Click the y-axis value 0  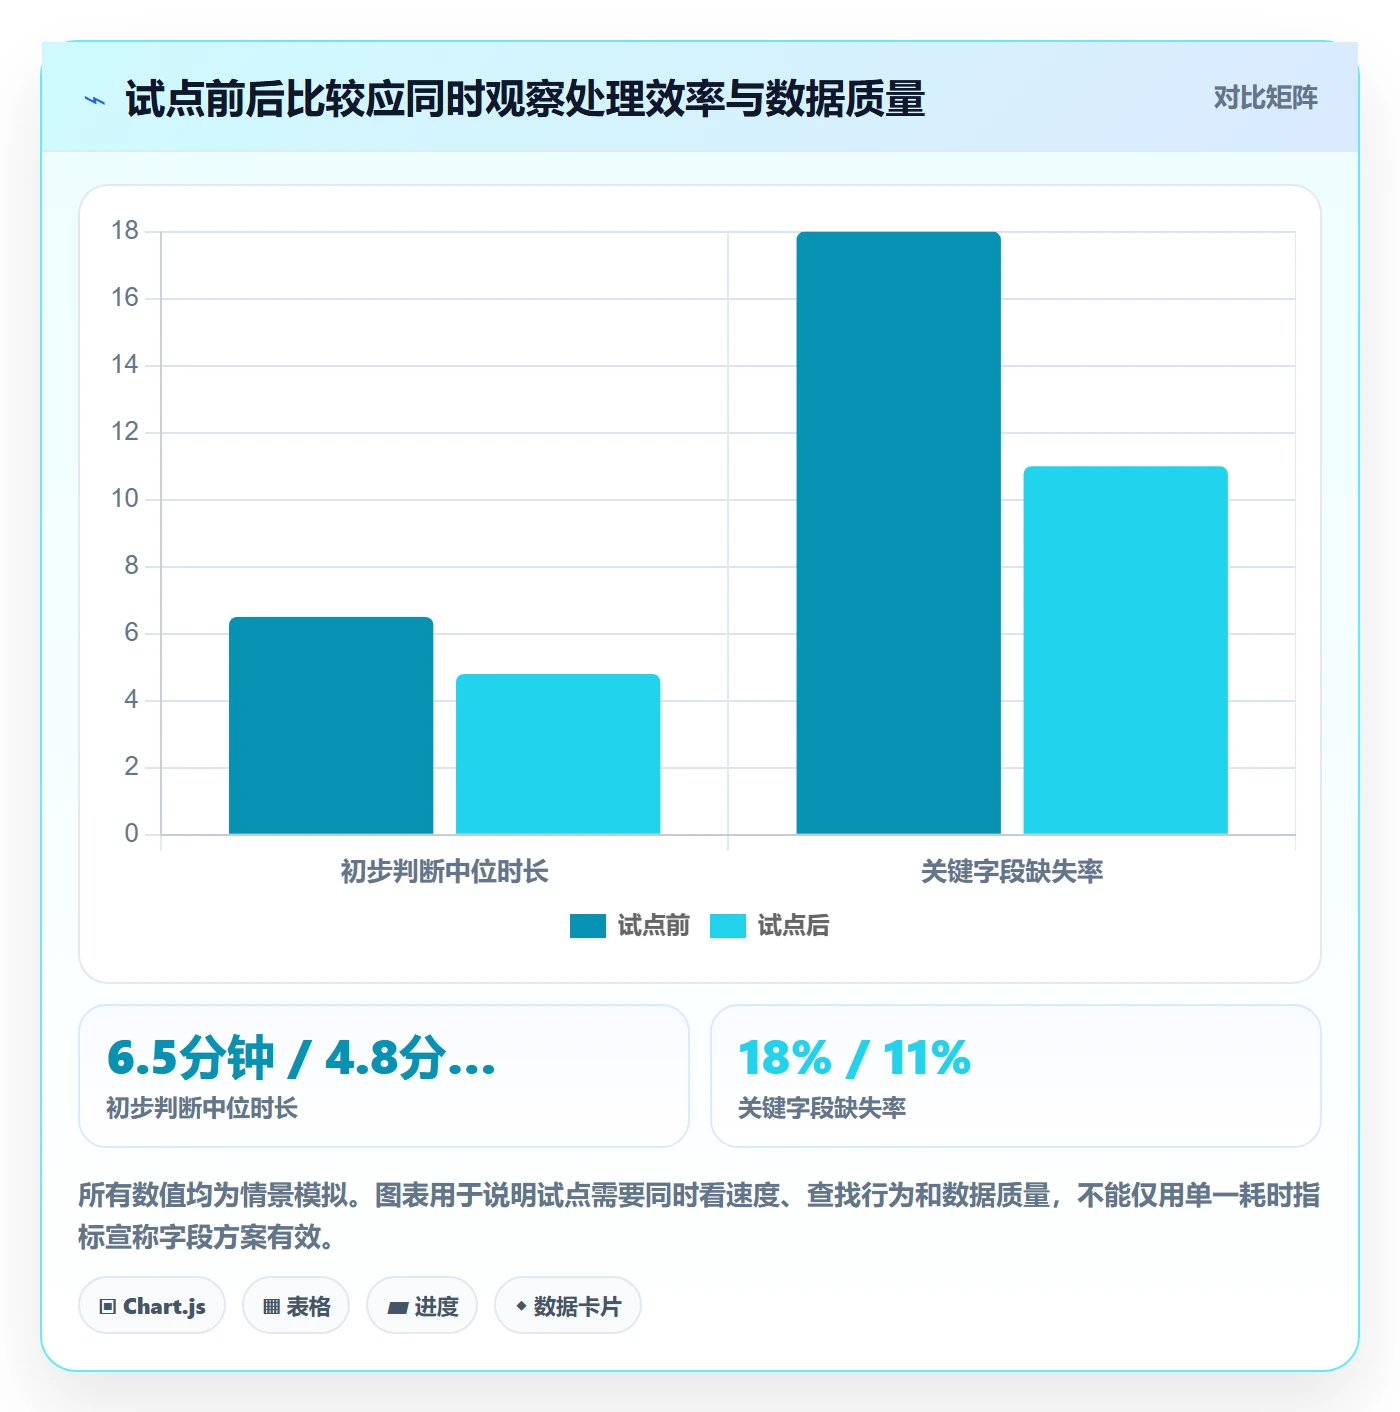[131, 834]
